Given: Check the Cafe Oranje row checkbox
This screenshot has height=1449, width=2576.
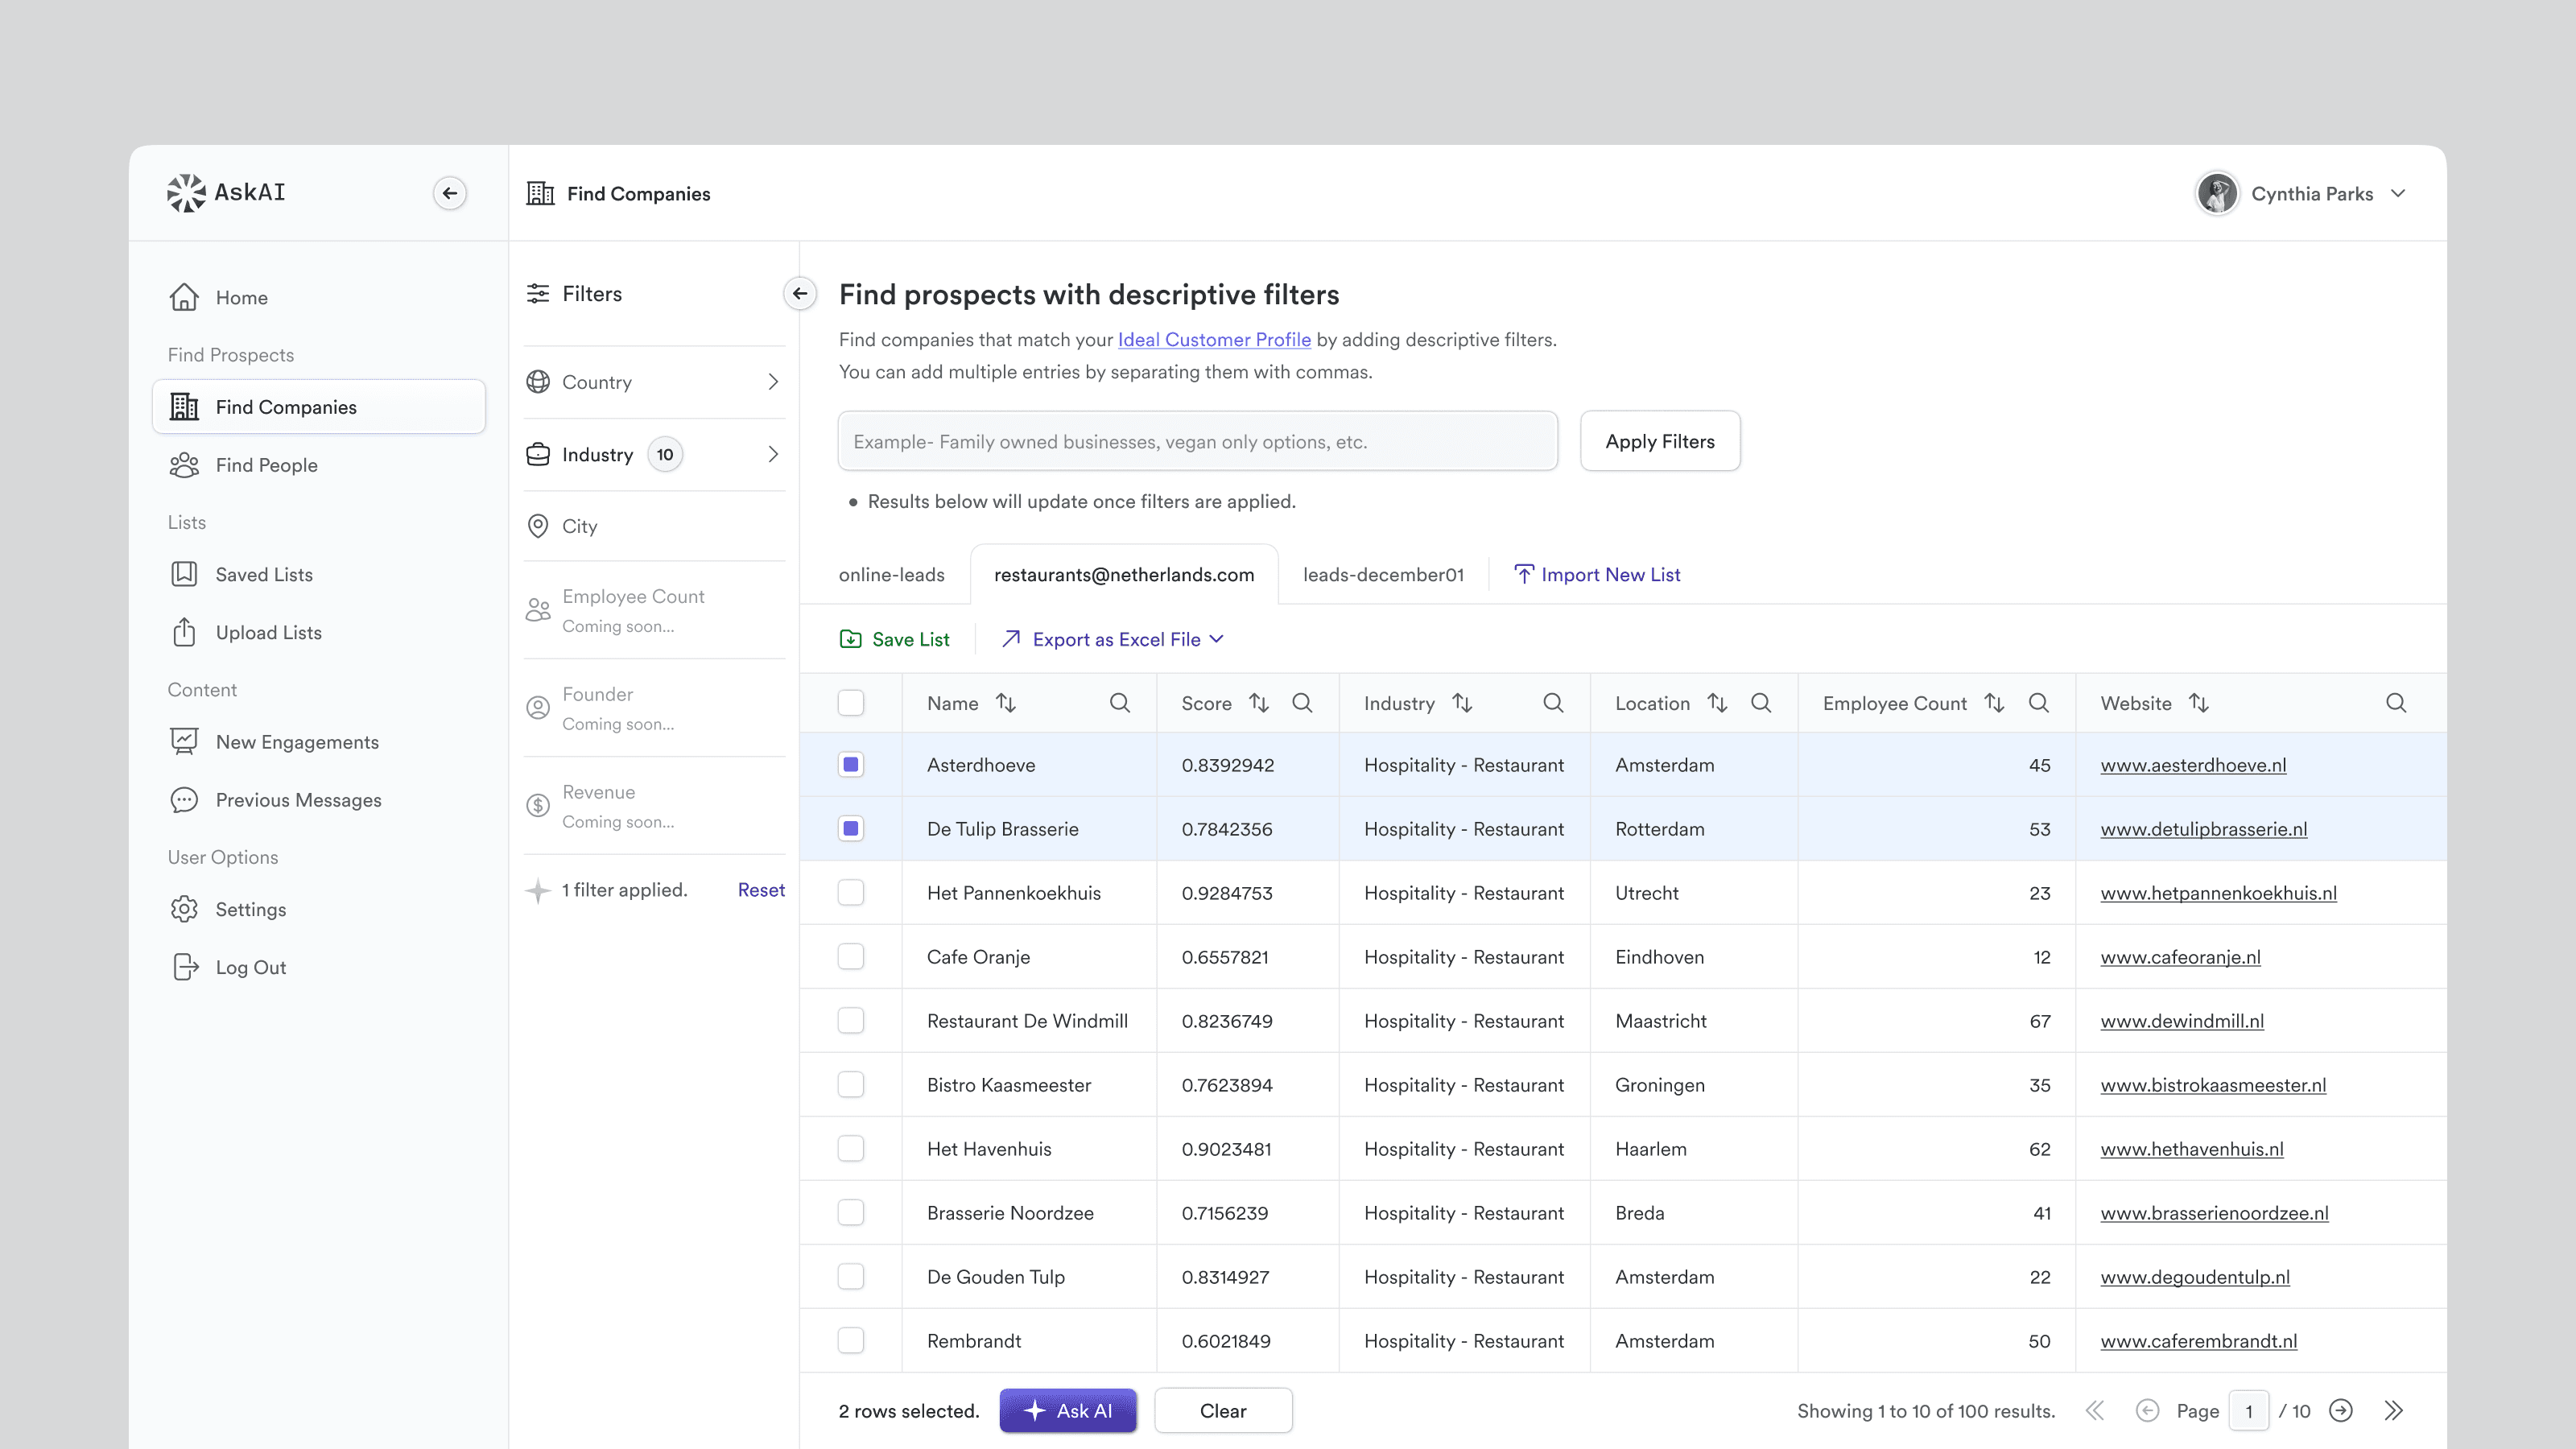Looking at the screenshot, I should coord(851,957).
